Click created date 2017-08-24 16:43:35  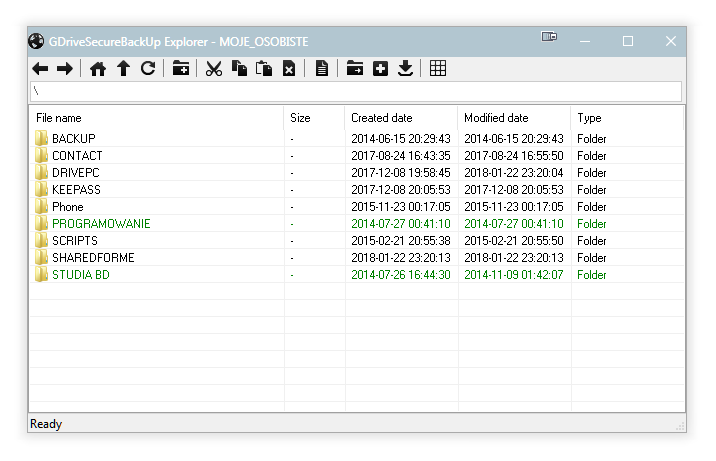[x=400, y=156]
